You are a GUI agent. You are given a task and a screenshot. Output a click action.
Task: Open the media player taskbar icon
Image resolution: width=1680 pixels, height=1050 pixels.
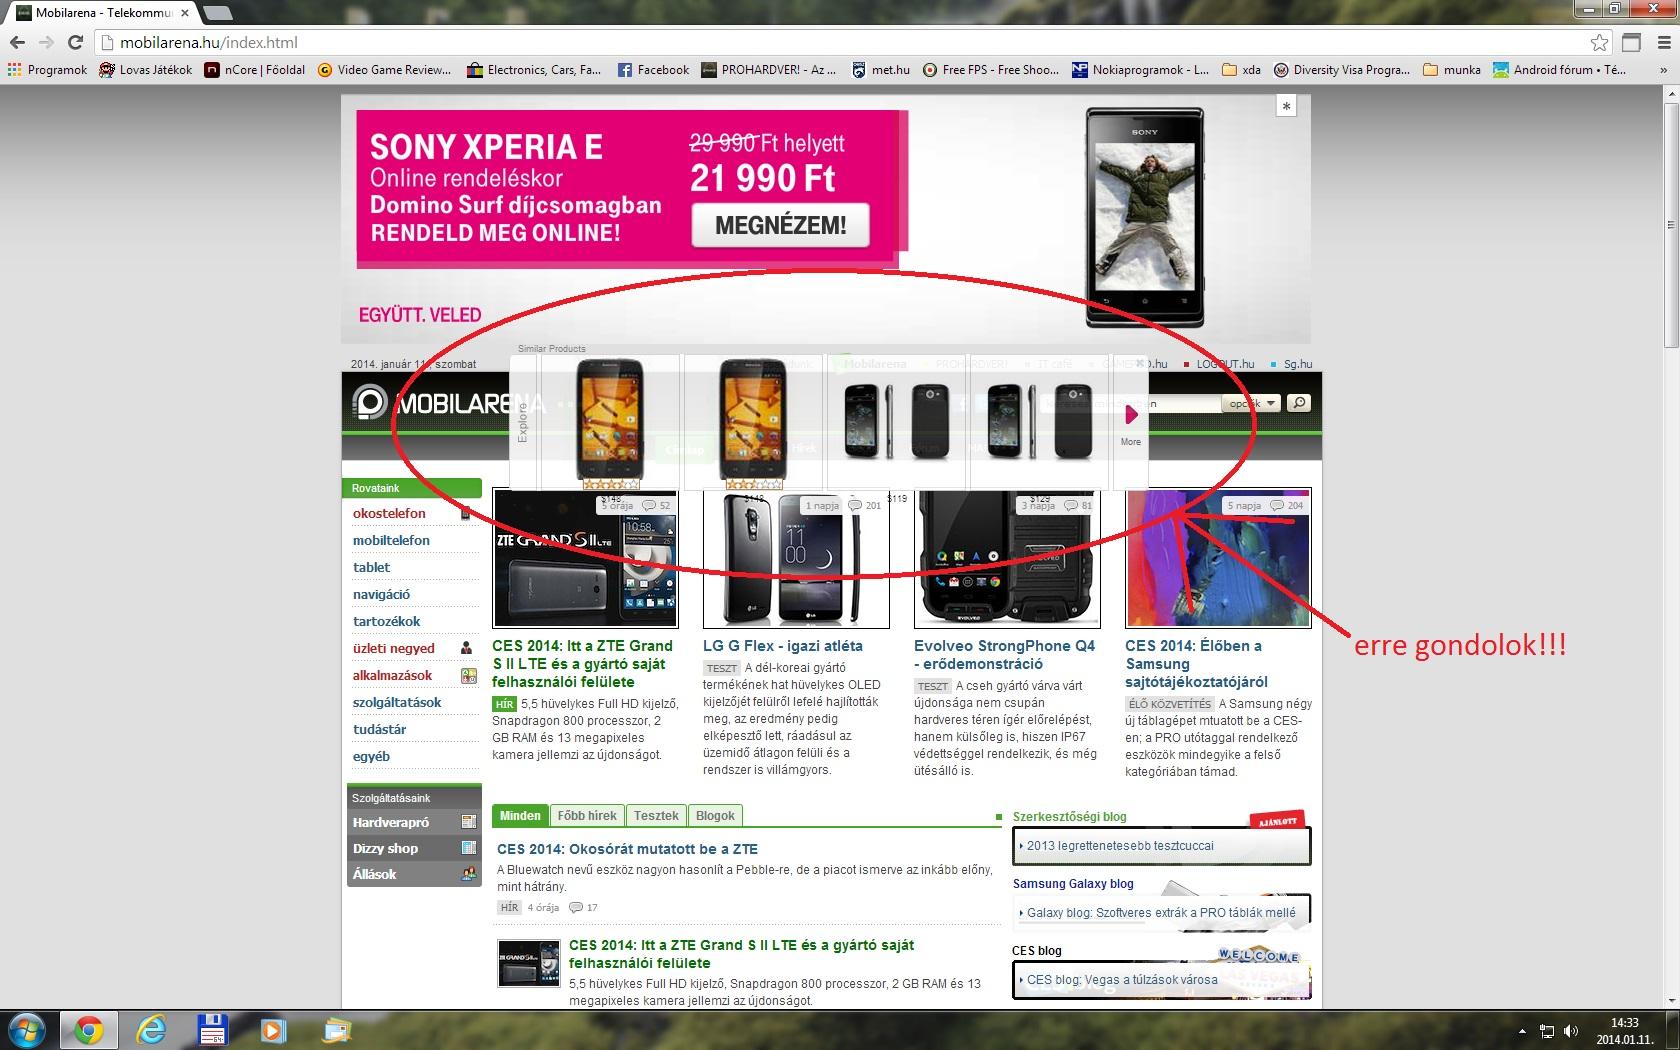(x=273, y=1030)
